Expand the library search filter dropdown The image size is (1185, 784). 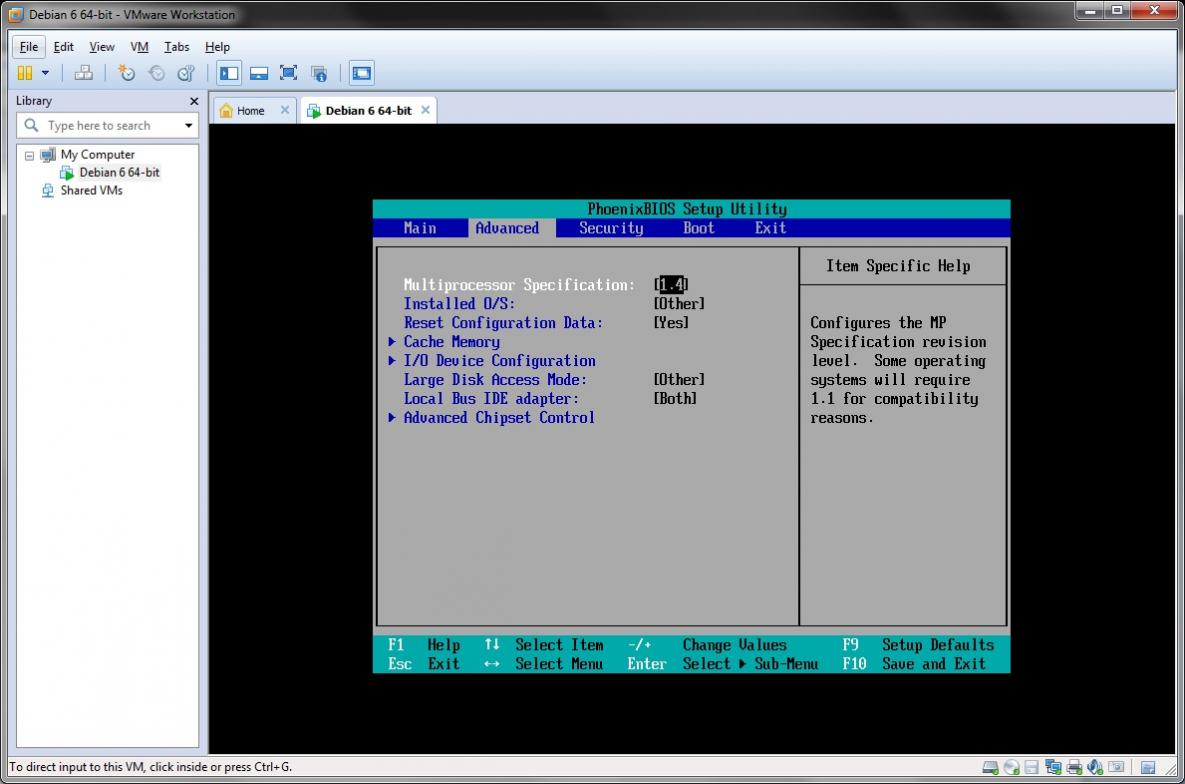coord(189,126)
